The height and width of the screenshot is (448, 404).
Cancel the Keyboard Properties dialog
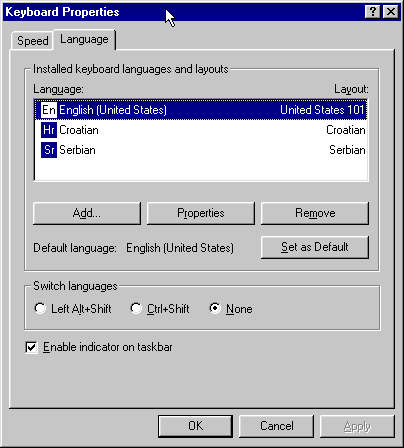pos(276,426)
